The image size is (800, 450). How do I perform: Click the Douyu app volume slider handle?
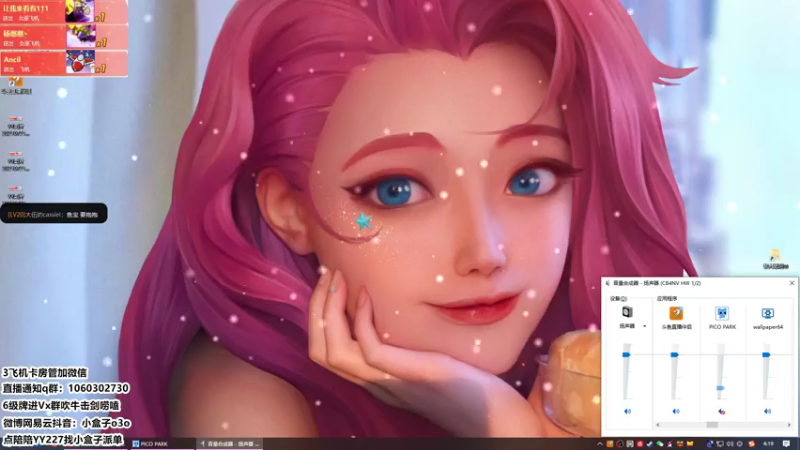[674, 354]
